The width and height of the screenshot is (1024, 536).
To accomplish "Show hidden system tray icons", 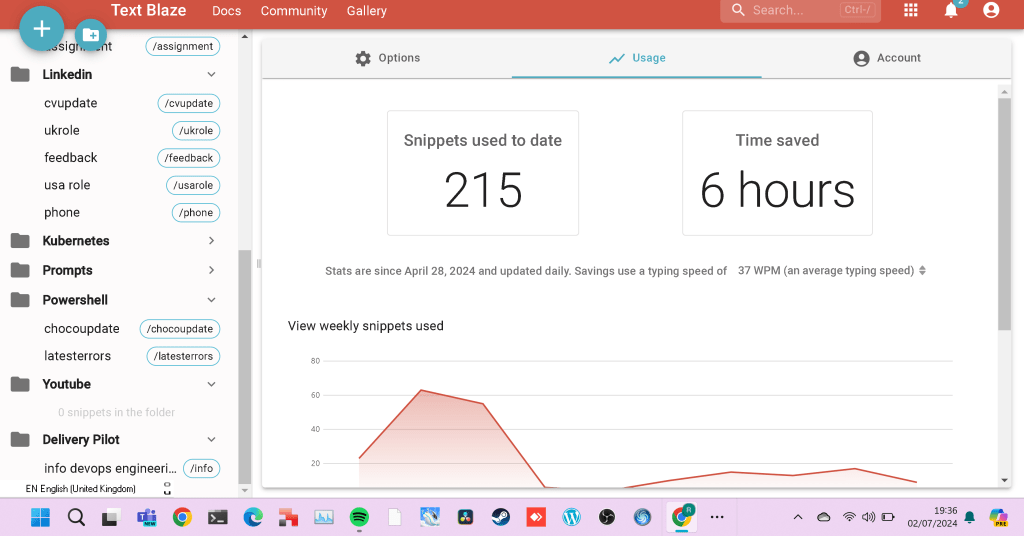I will point(798,517).
